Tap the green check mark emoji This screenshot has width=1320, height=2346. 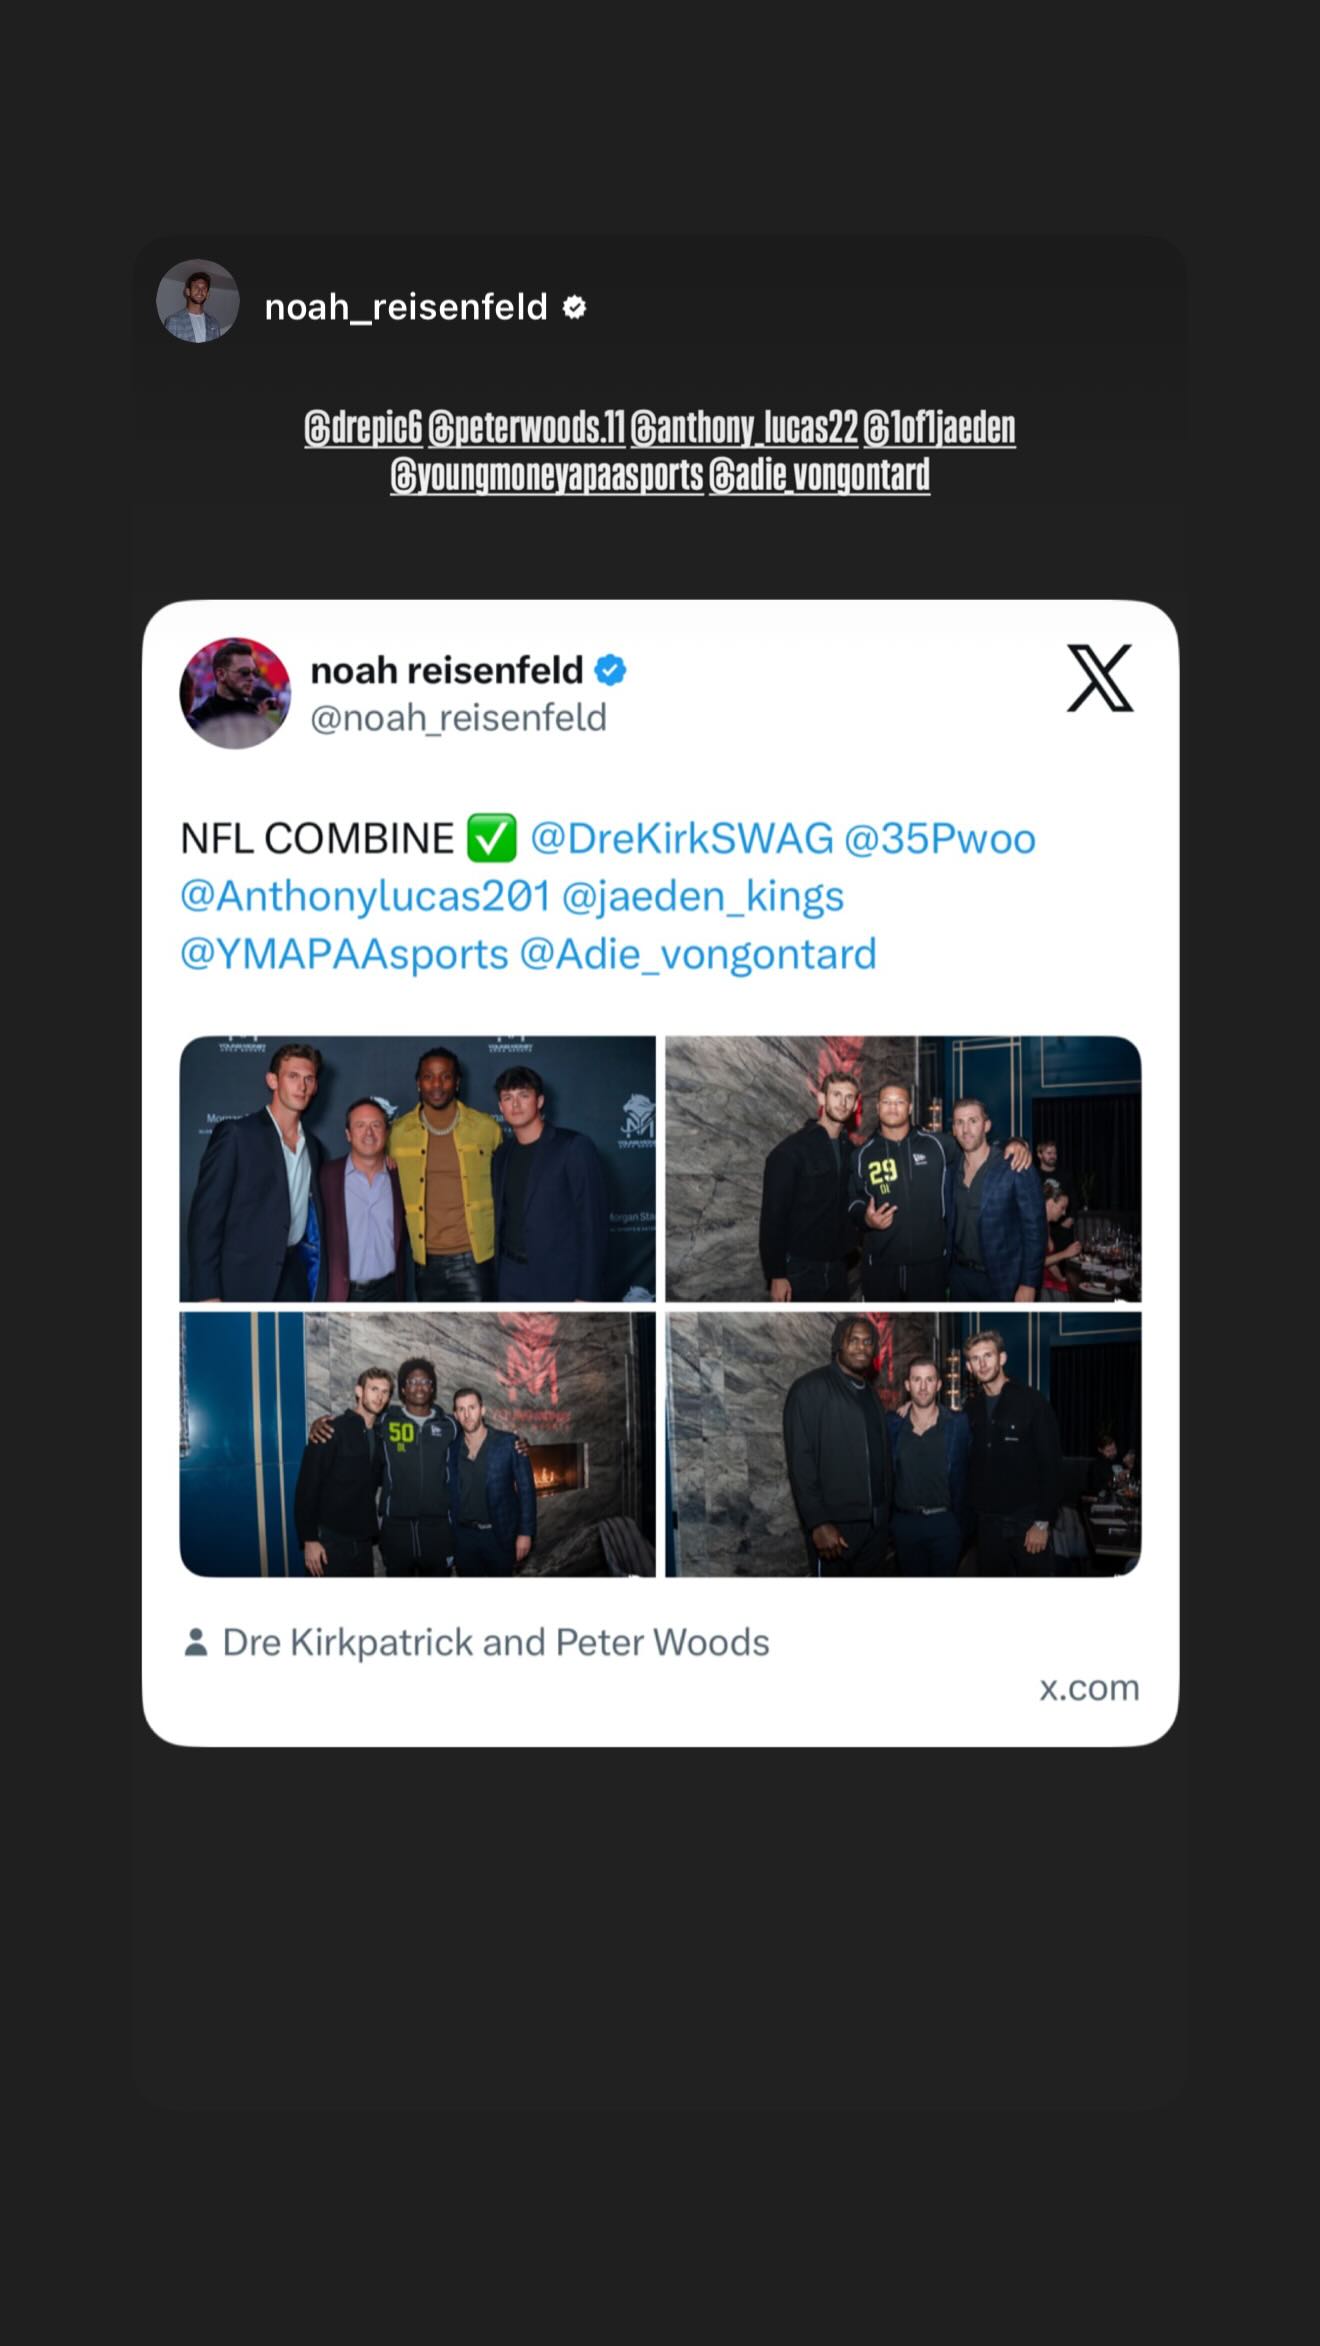pos(492,838)
